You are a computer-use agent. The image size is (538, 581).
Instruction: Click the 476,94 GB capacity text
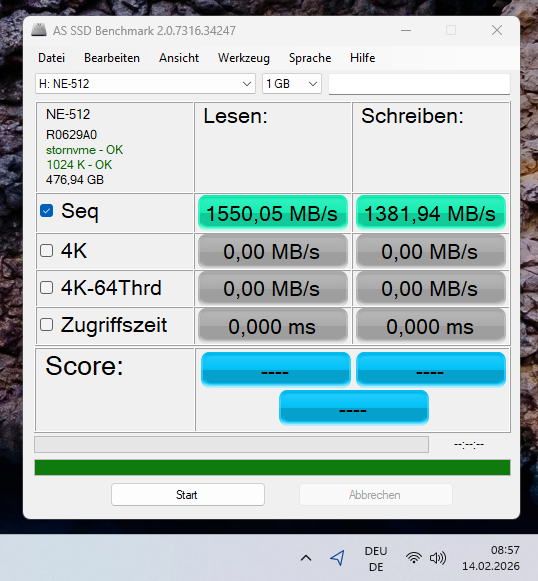75,180
